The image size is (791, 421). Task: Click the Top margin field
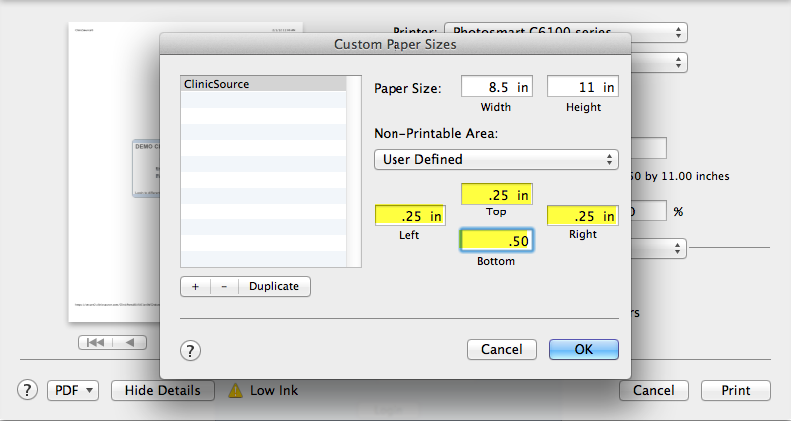(x=496, y=194)
